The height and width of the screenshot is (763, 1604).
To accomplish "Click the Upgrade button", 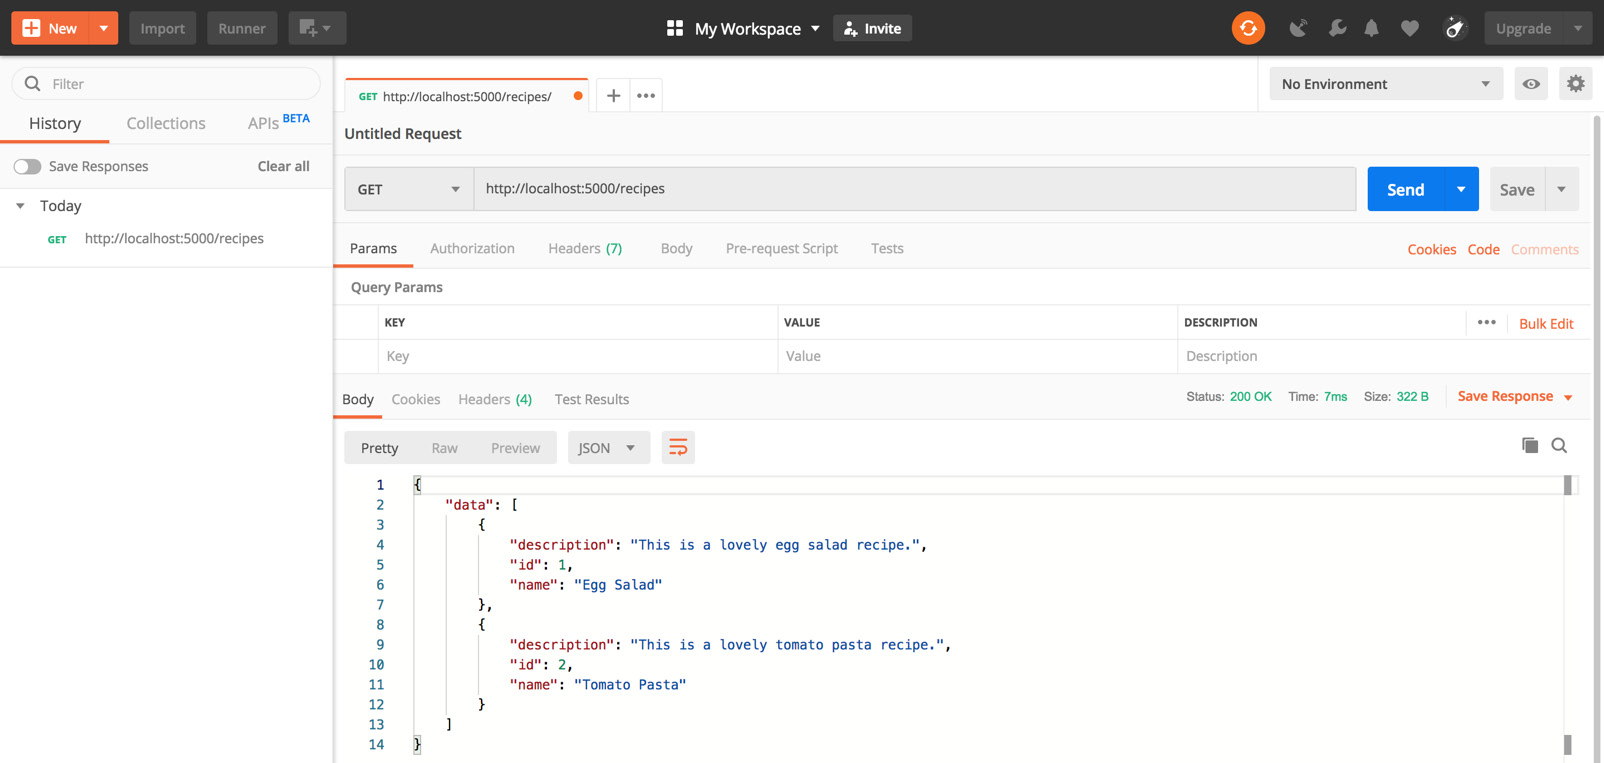I will pos(1523,28).
